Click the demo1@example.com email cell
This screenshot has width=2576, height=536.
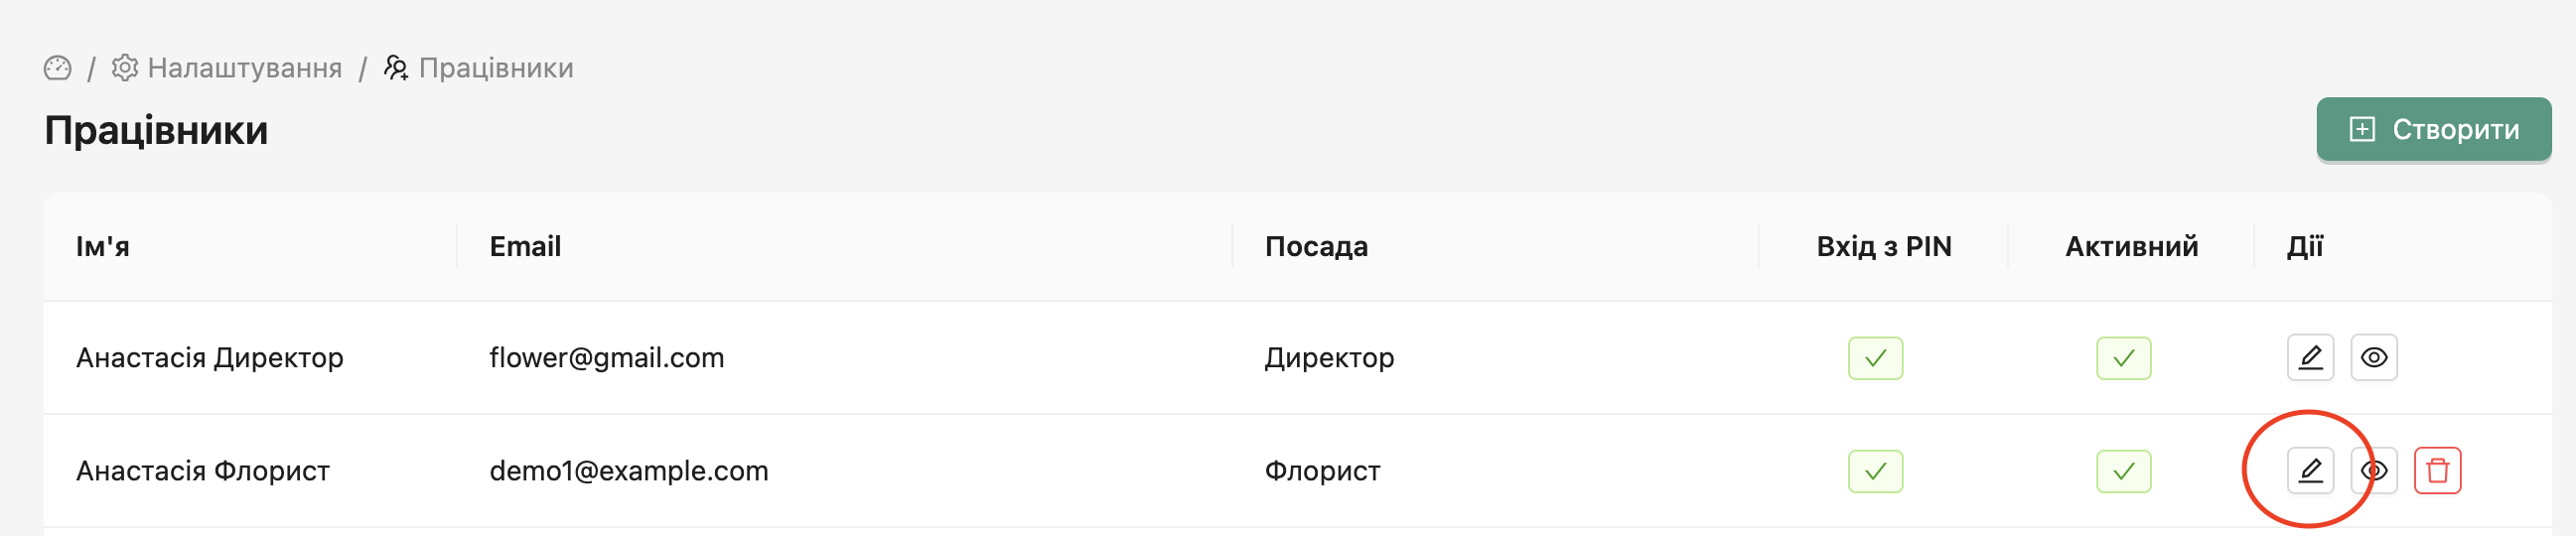pyautogui.click(x=628, y=471)
